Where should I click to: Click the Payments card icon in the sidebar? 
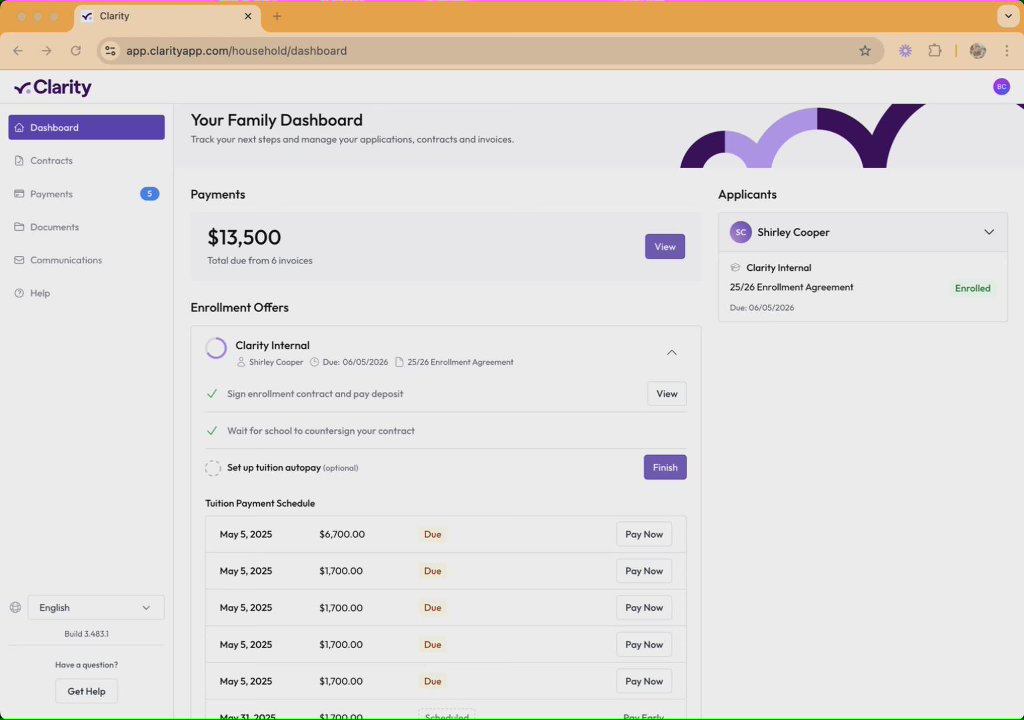(19, 194)
